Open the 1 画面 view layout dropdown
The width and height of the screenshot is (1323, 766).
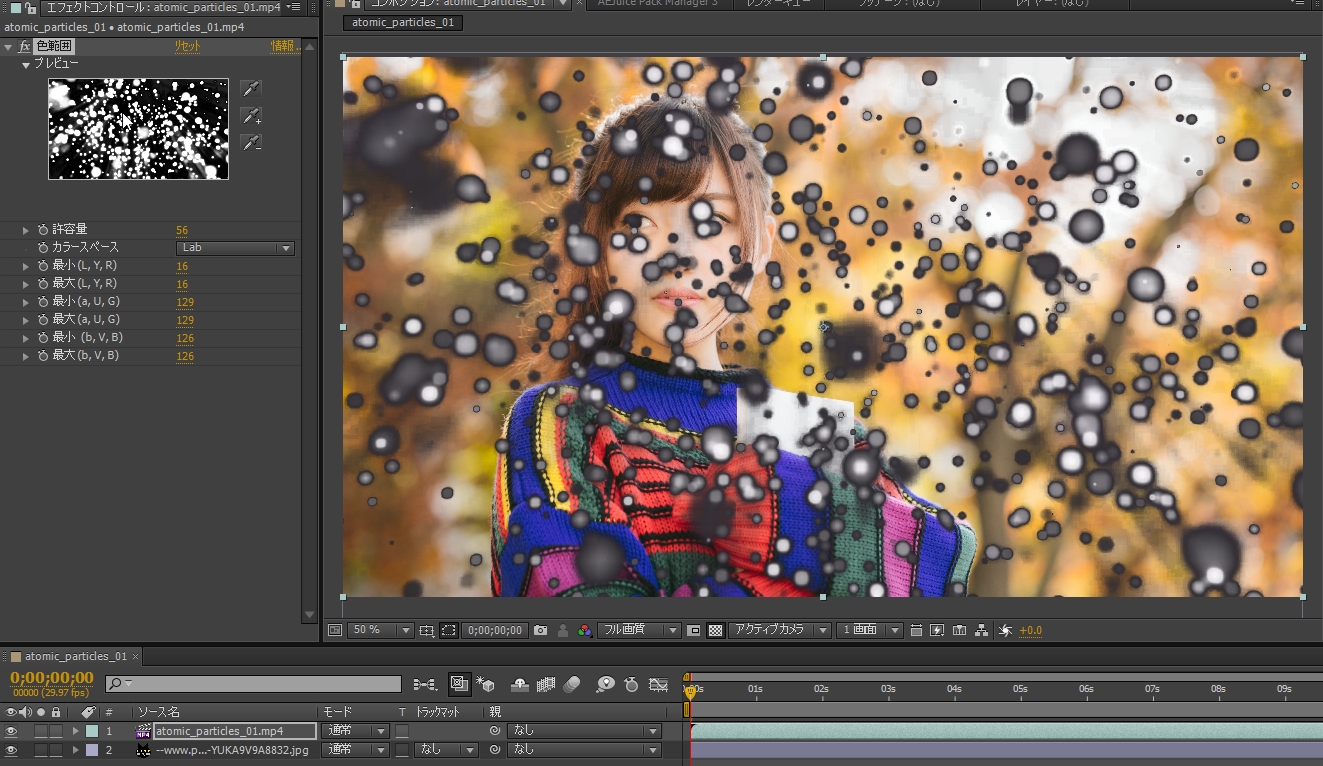click(869, 630)
